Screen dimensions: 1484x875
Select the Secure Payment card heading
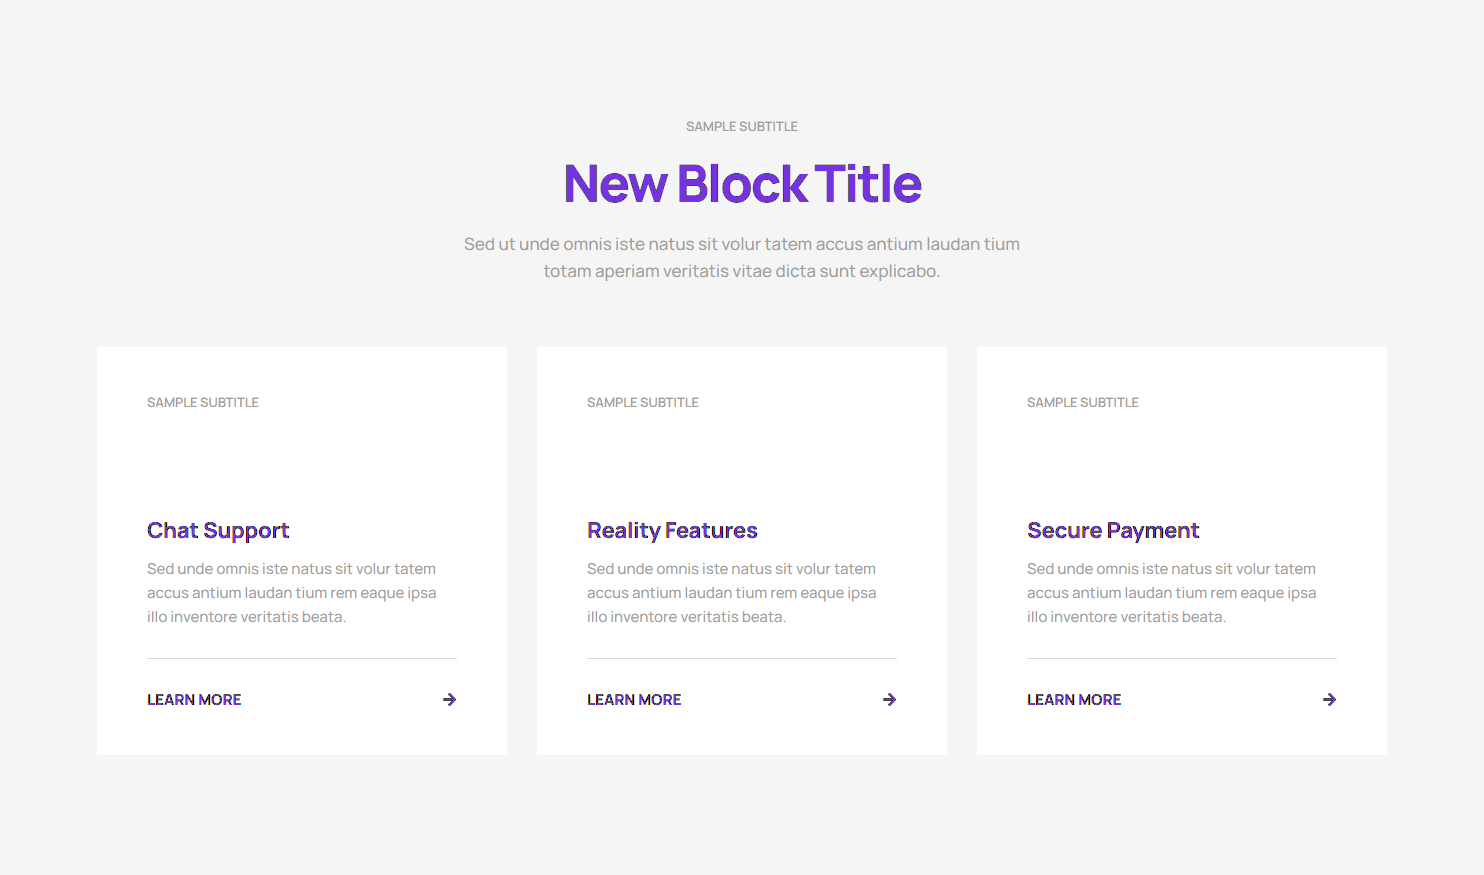coord(1113,530)
